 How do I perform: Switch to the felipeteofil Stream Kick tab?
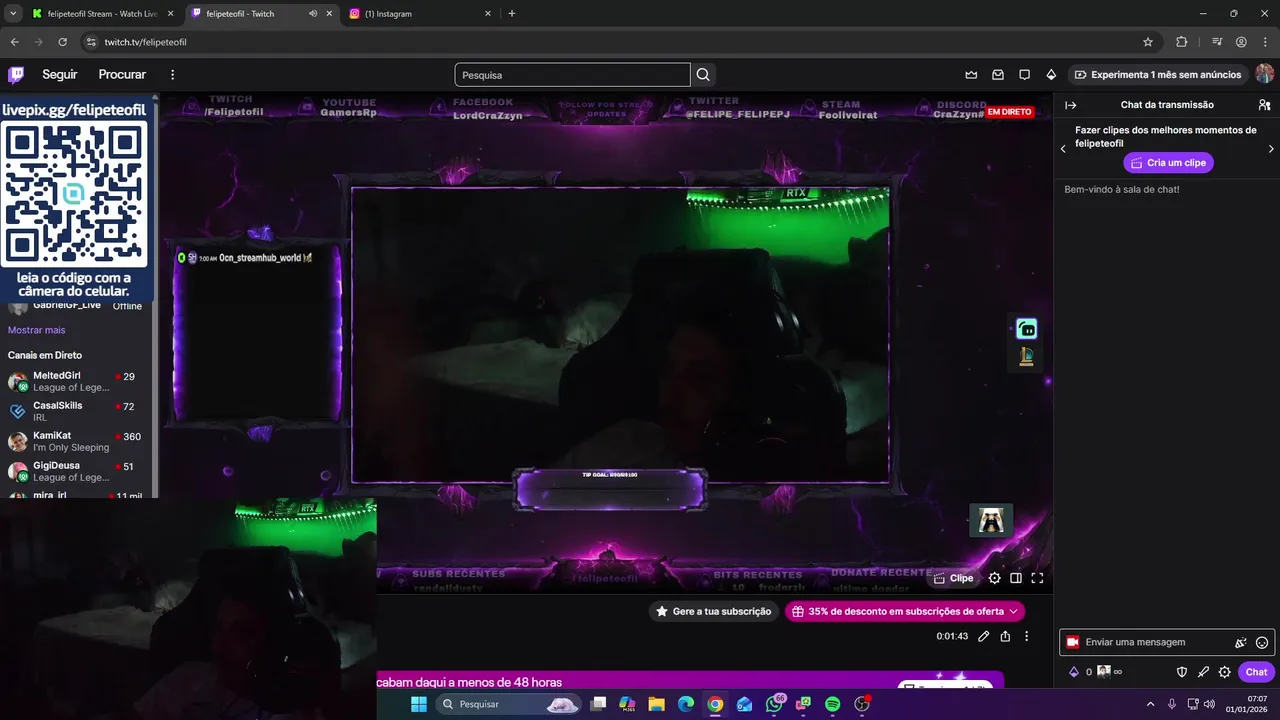pos(100,14)
